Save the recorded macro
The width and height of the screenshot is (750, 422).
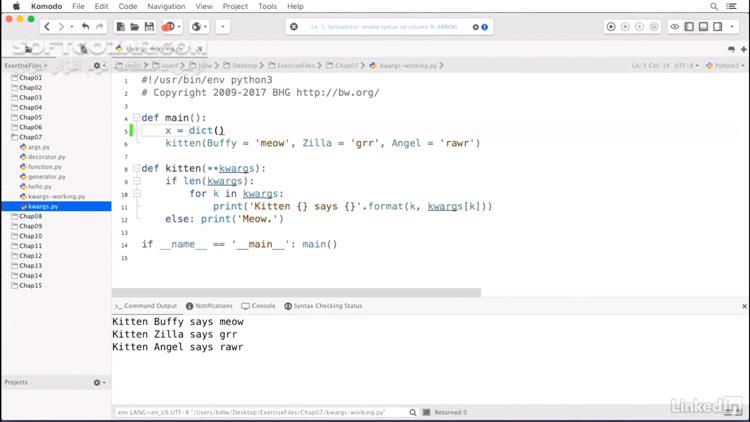pyautogui.click(x=654, y=27)
